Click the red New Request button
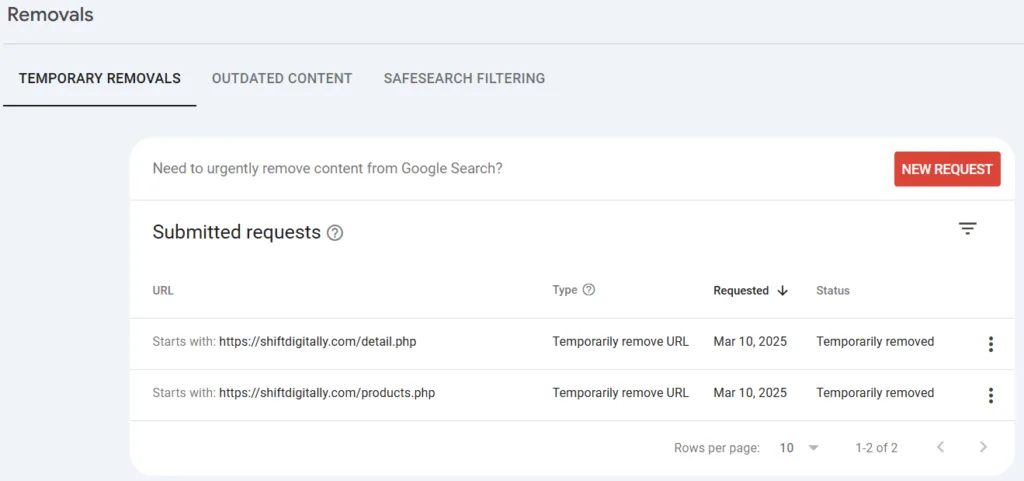This screenshot has height=481, width=1024. pos(947,169)
